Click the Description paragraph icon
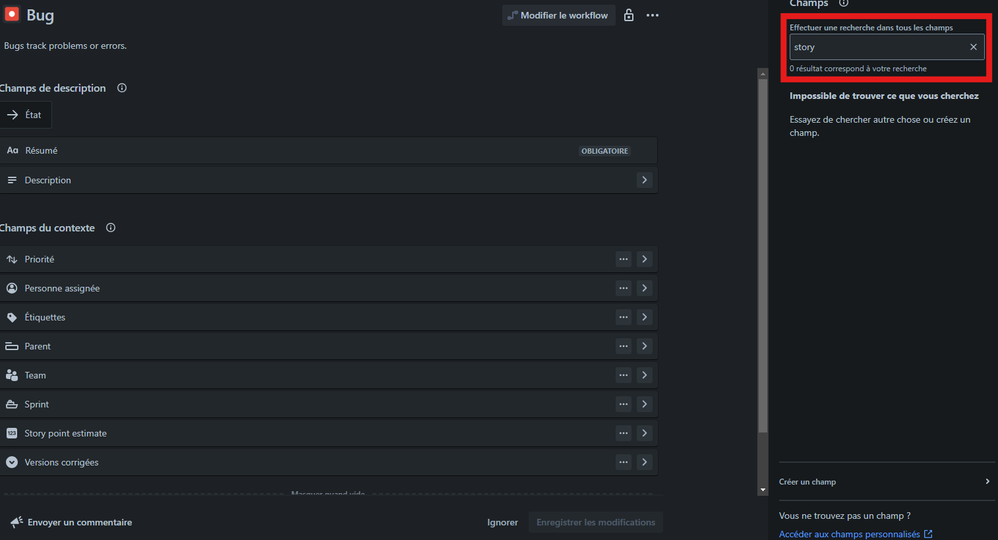The image size is (998, 540). coord(11,180)
